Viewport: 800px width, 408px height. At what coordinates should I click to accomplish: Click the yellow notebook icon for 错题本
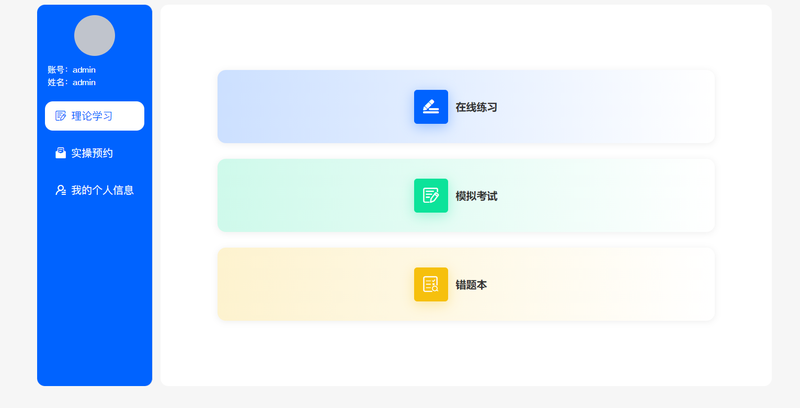431,284
